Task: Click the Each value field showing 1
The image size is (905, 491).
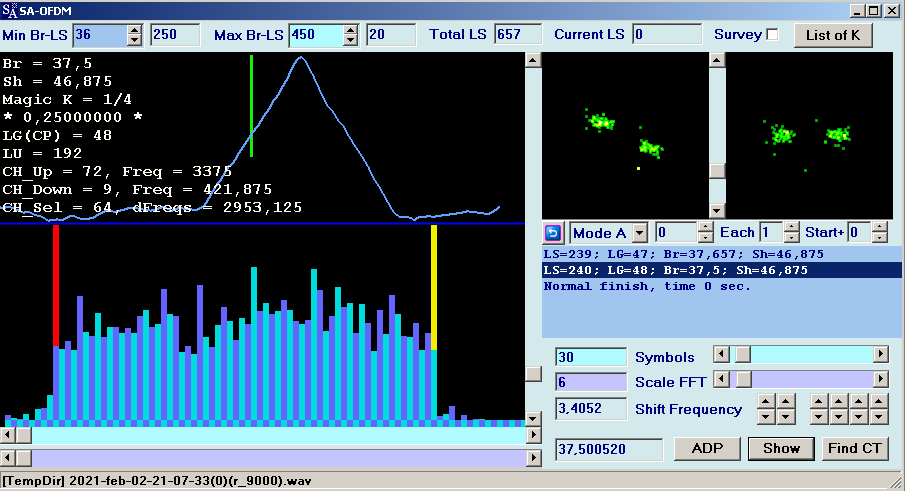Action: pyautogui.click(x=772, y=233)
